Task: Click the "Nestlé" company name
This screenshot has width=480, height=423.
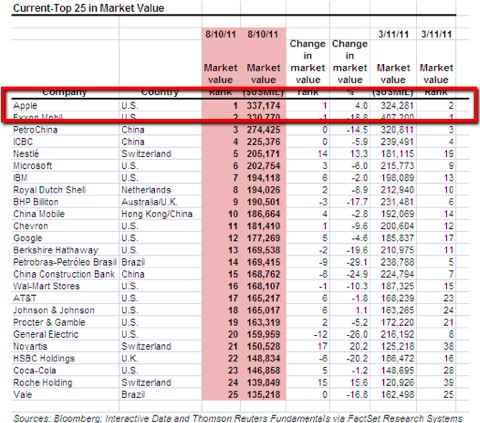Action: tap(26, 154)
